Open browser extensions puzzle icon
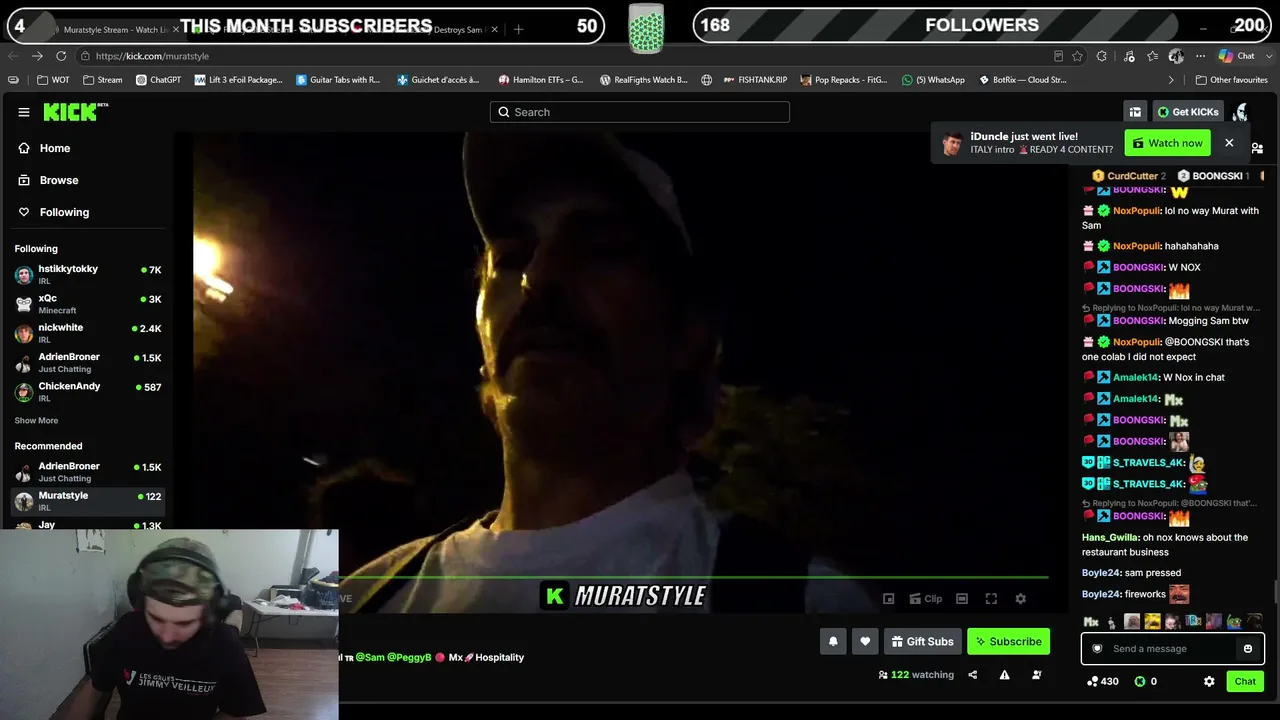Screen dimensions: 1280x720 click(1102, 56)
